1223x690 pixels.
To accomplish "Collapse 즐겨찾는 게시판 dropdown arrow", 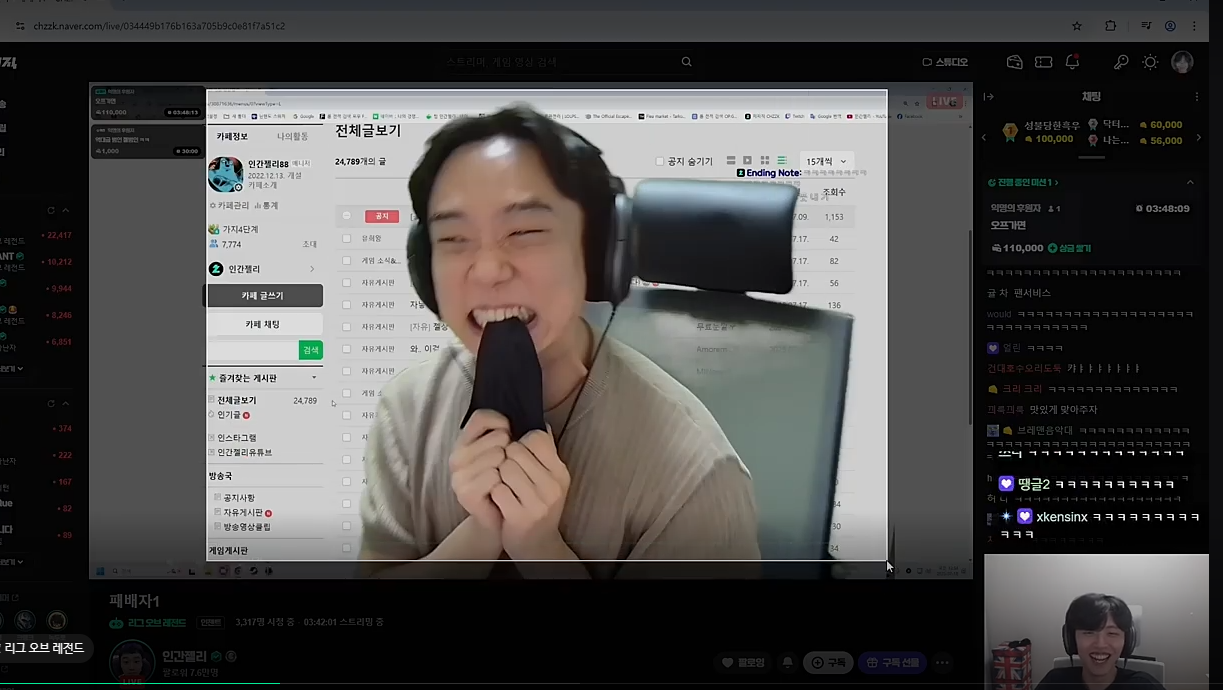I will click(x=314, y=378).
